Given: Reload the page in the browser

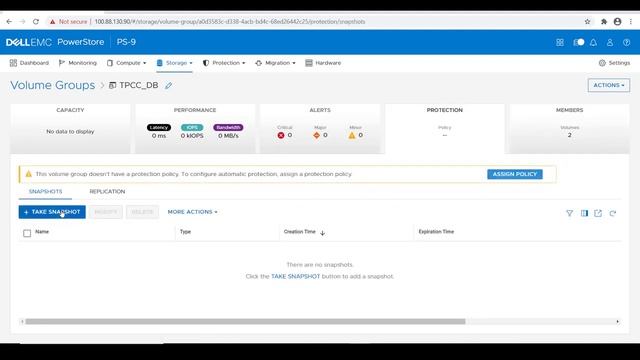Looking at the screenshot, I should 36,22.
